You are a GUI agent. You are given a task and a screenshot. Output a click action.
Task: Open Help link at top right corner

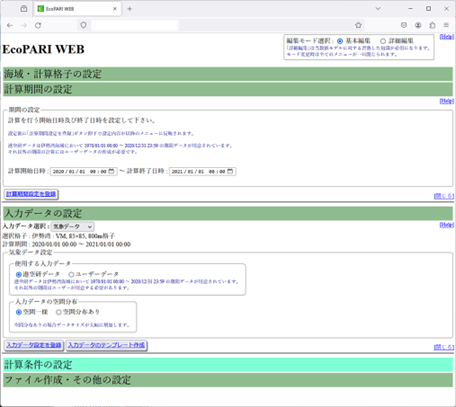point(447,37)
